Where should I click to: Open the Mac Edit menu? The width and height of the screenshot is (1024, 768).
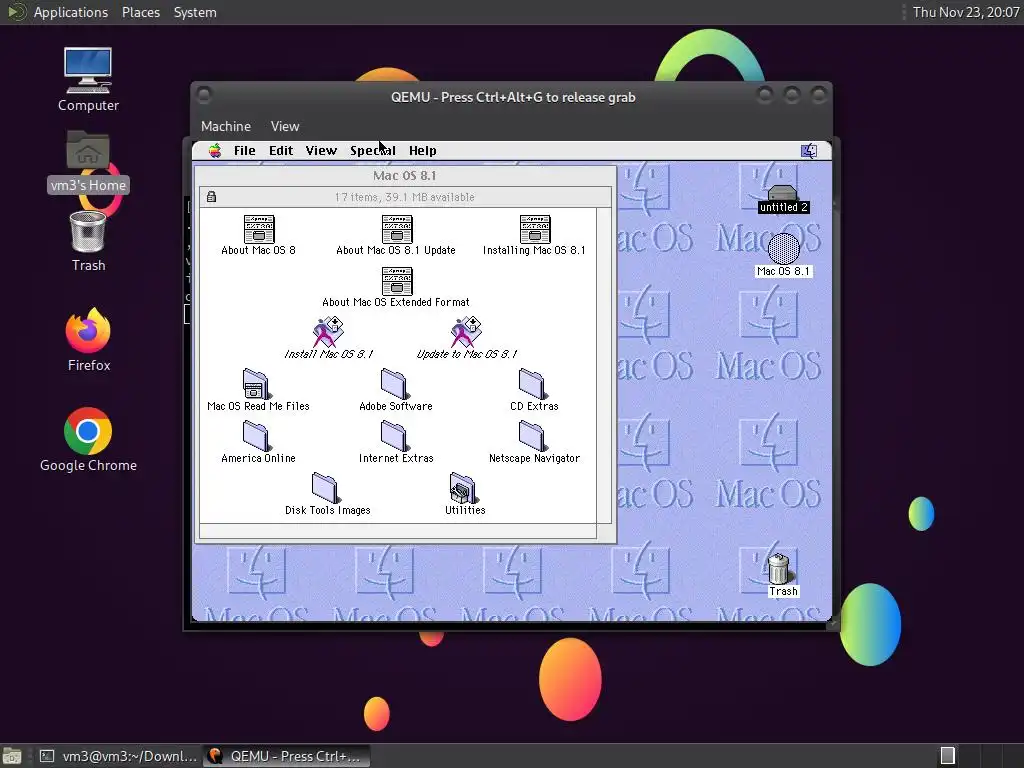pyautogui.click(x=281, y=151)
